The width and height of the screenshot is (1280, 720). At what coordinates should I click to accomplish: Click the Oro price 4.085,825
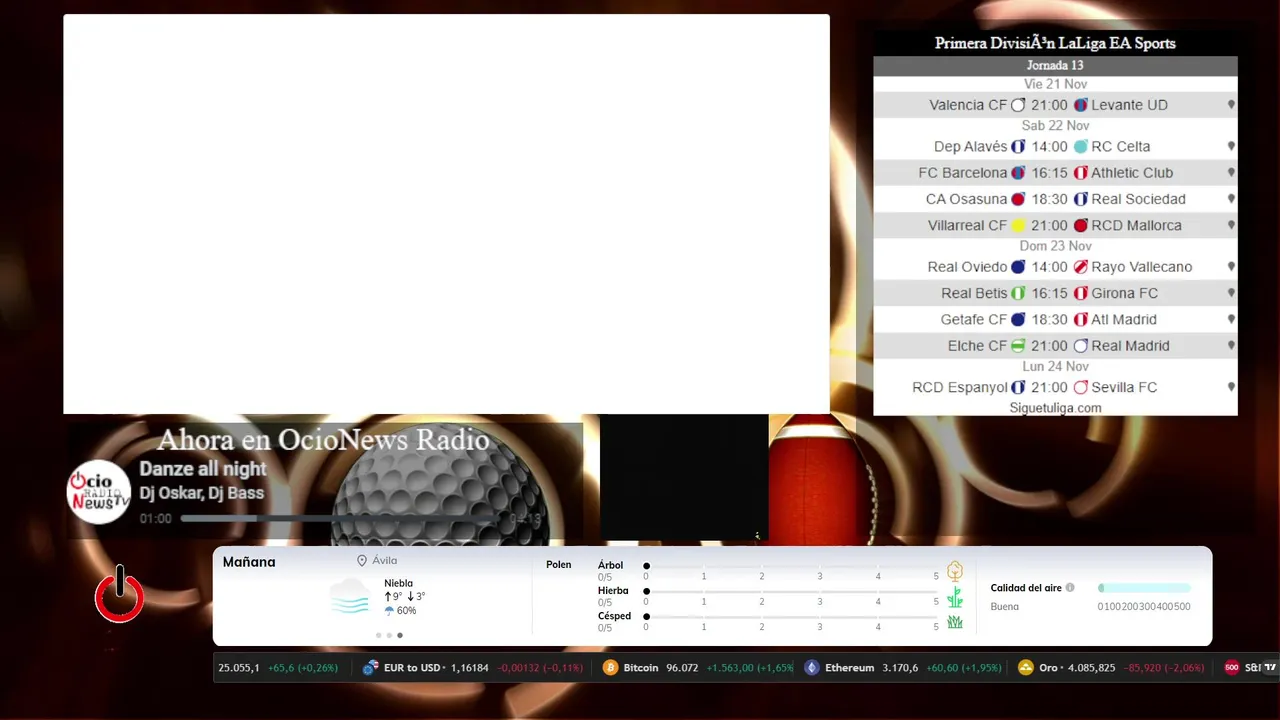tap(1091, 668)
